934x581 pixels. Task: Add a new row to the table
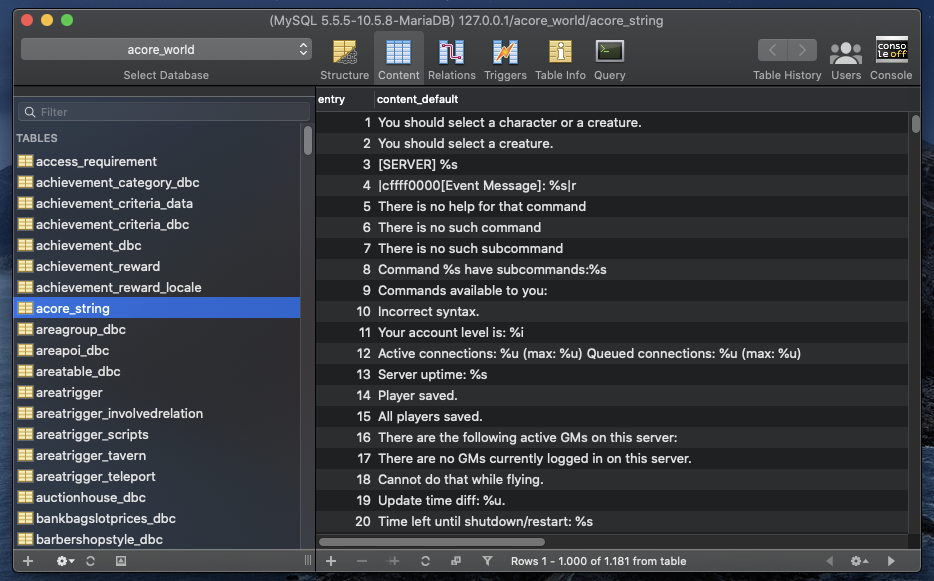click(331, 561)
